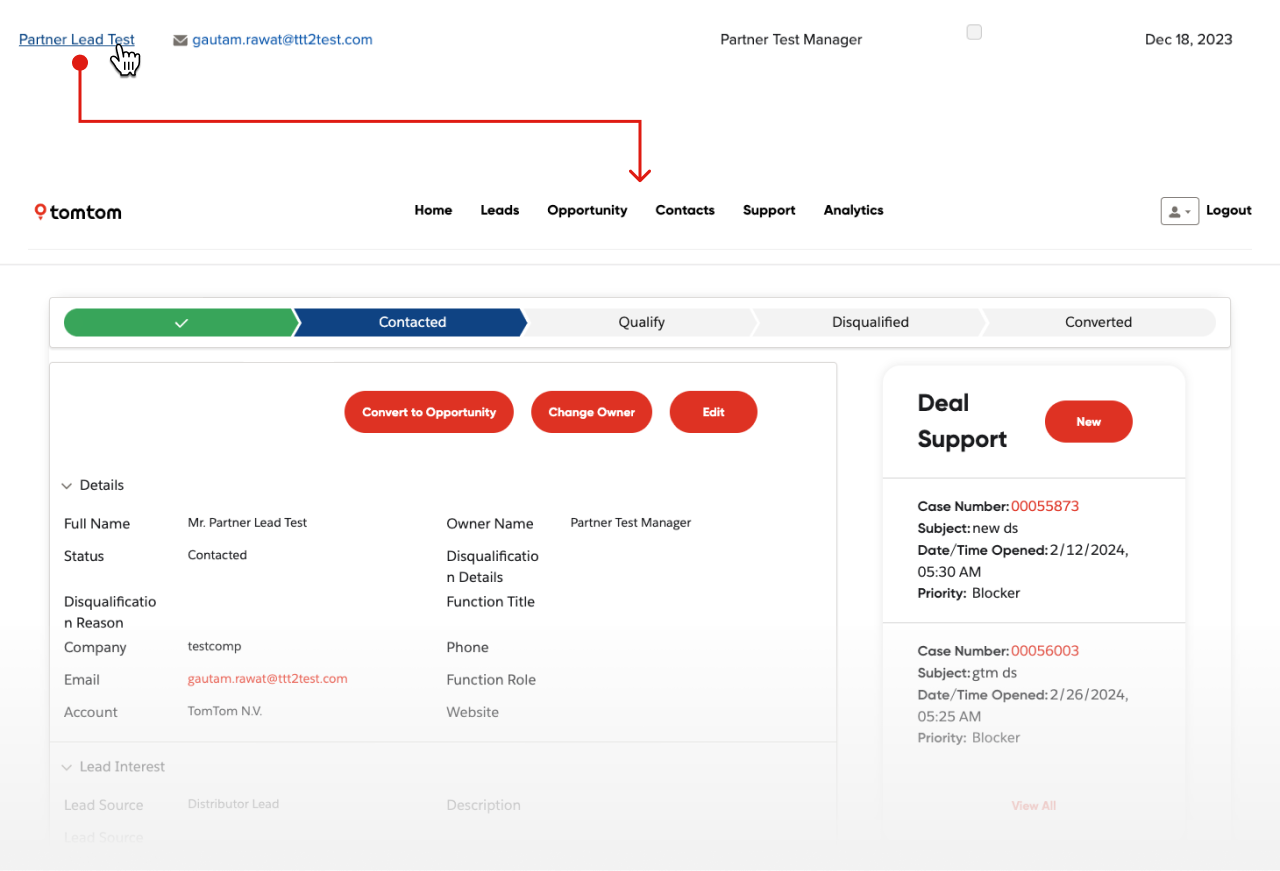Click View All in Deal Support

(x=1033, y=805)
